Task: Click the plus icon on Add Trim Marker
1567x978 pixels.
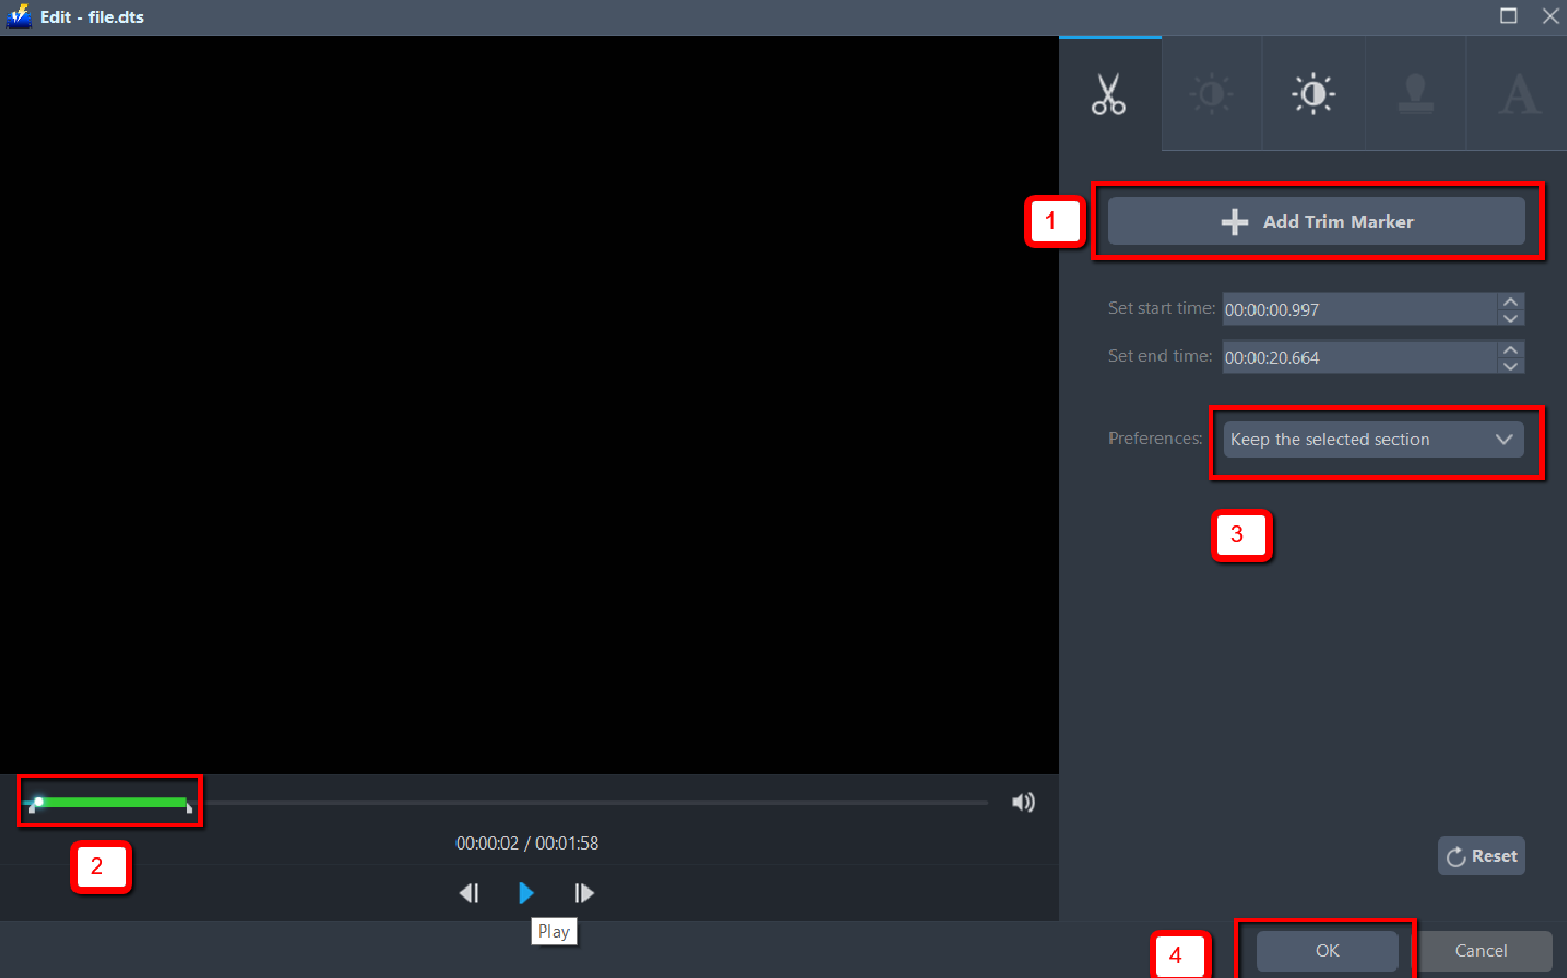Action: (1234, 221)
